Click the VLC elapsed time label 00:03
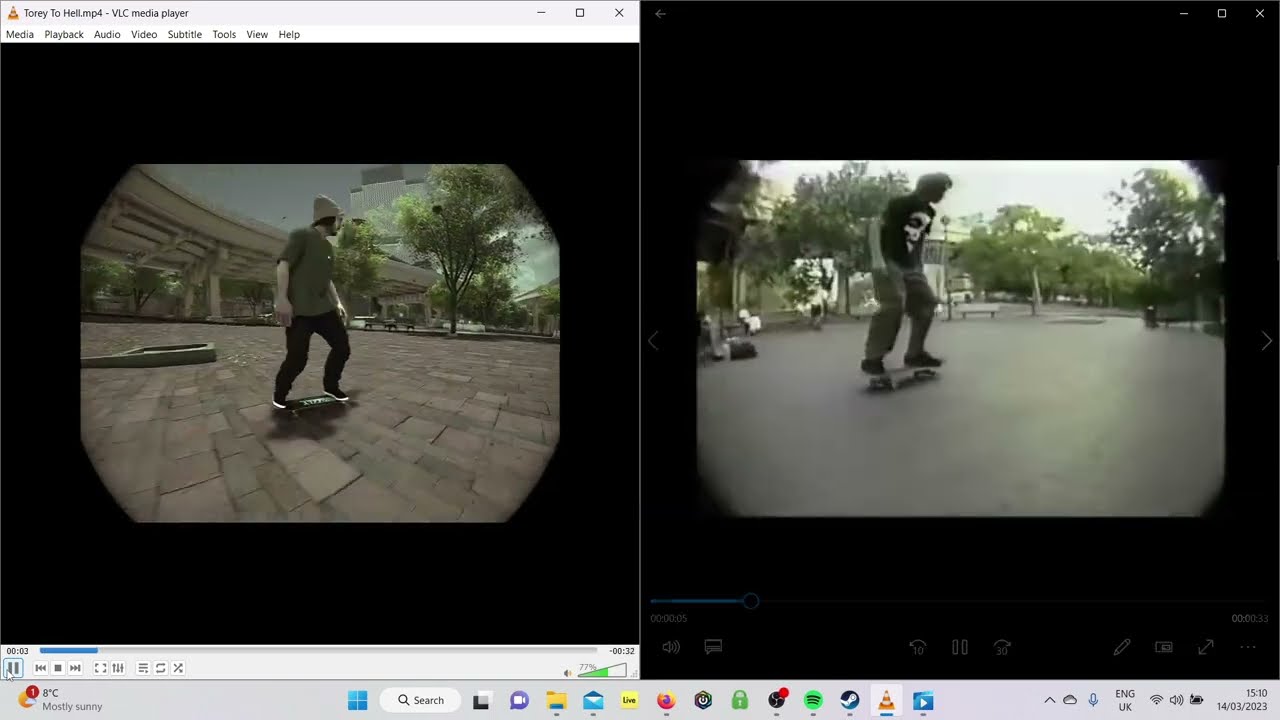1280x720 pixels. [17, 651]
